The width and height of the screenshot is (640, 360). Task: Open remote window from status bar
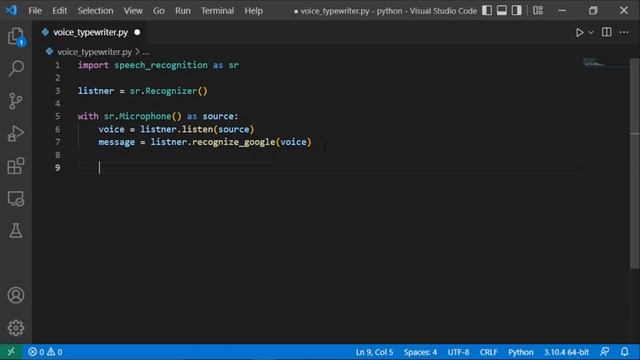(x=11, y=351)
